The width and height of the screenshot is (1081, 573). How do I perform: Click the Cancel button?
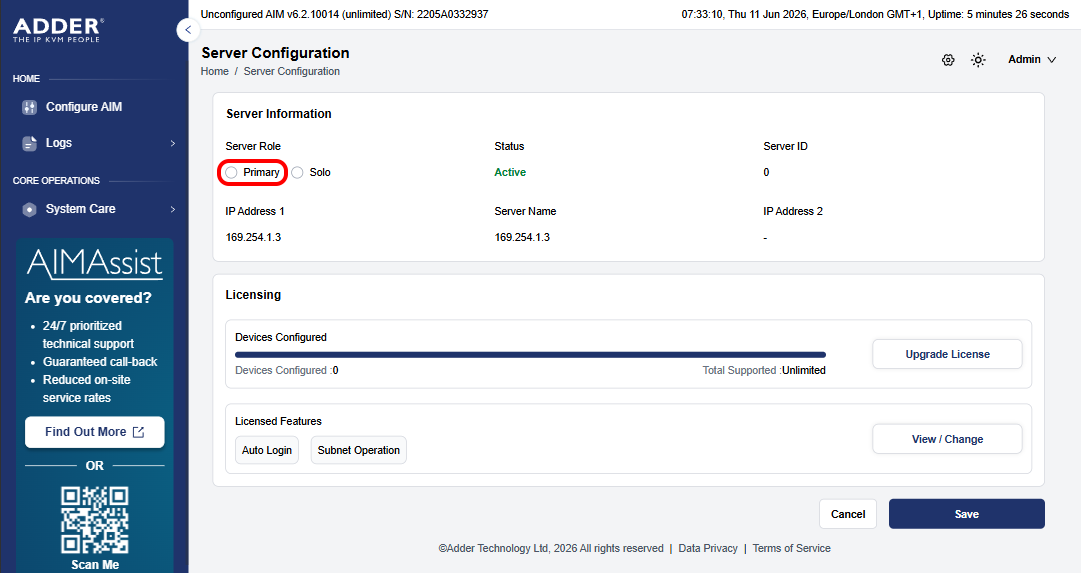(848, 514)
